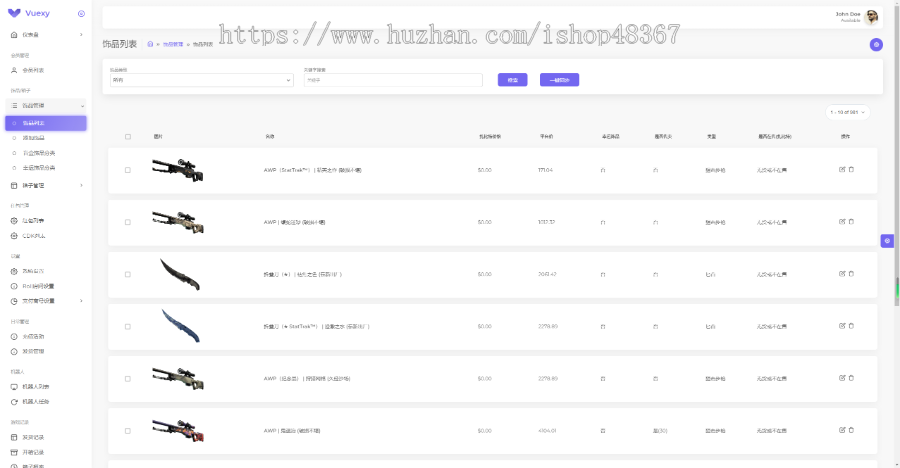Delete the AWP (纪念品) row
Screen dimensions: 900x468
[x=851, y=378]
